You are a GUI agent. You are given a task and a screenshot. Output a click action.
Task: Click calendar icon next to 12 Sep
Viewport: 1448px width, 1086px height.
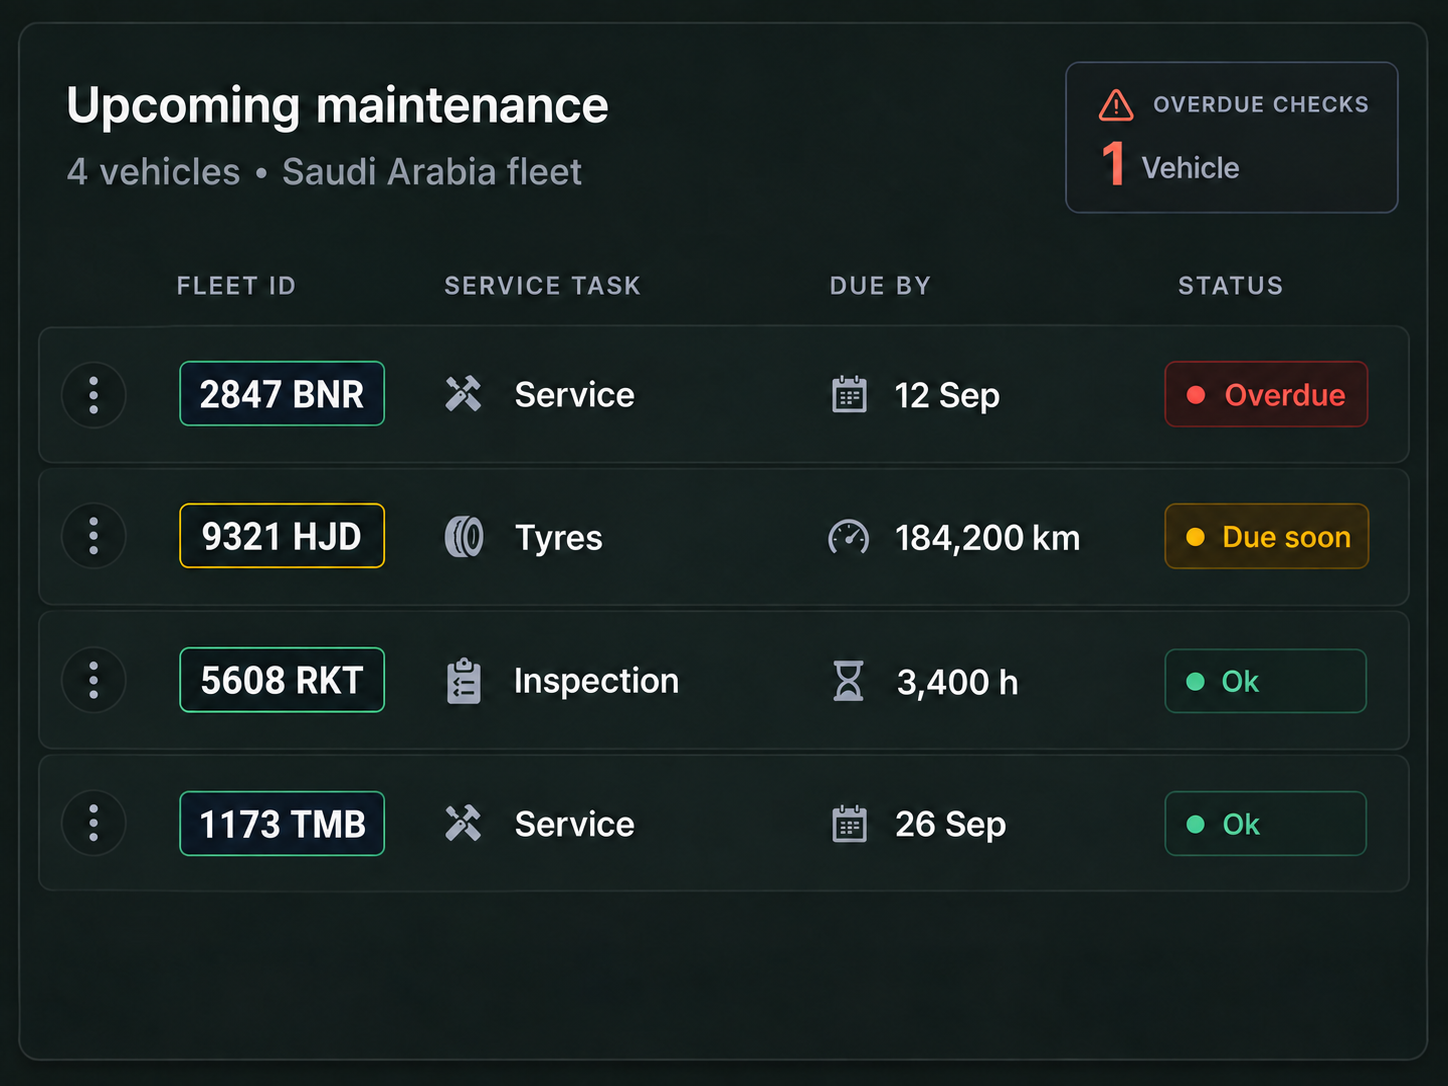(x=849, y=394)
